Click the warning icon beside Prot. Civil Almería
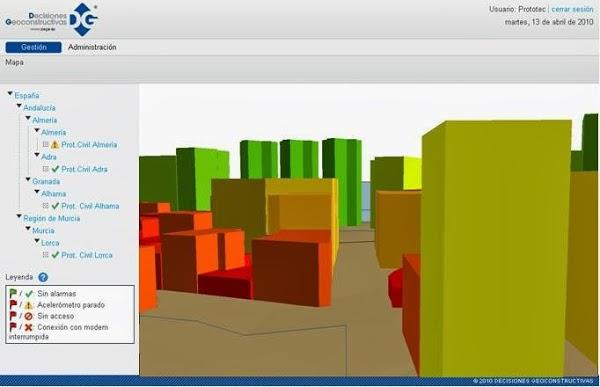 [55, 145]
